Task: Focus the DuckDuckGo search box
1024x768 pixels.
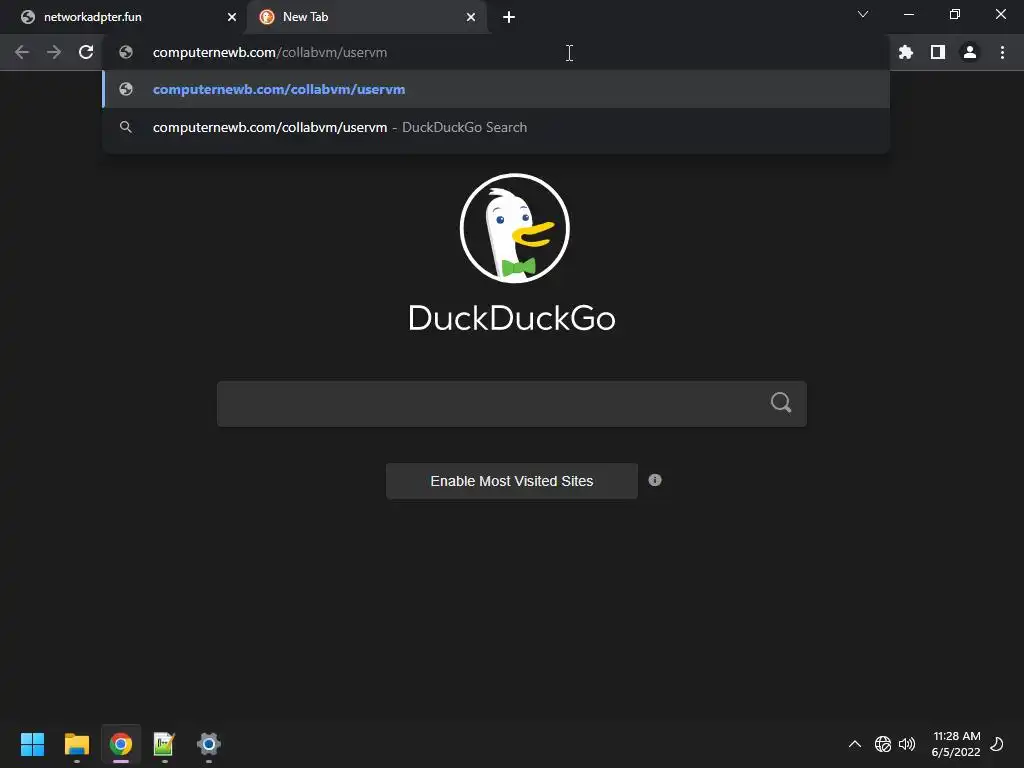Action: (511, 404)
